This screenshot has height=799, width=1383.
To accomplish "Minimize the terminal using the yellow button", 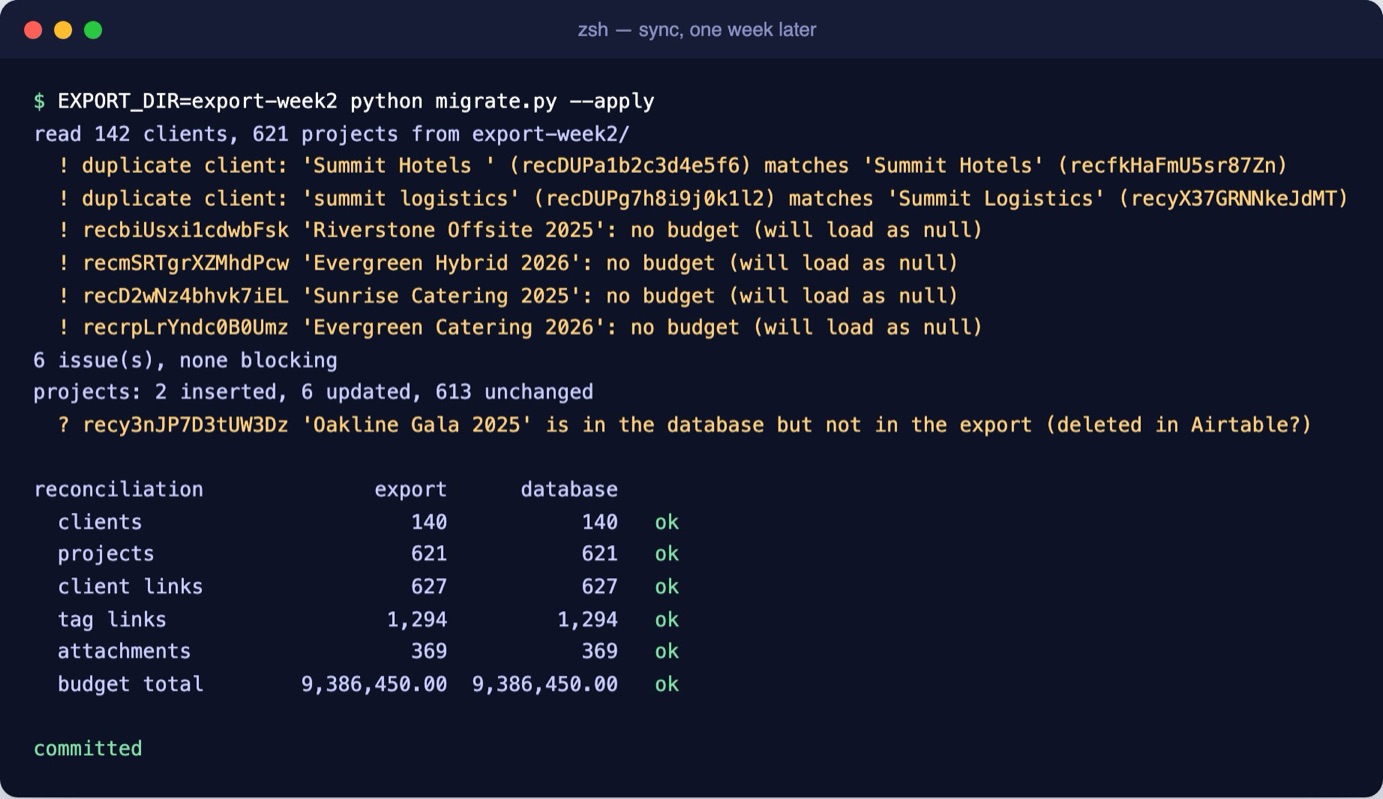I will point(63,30).
